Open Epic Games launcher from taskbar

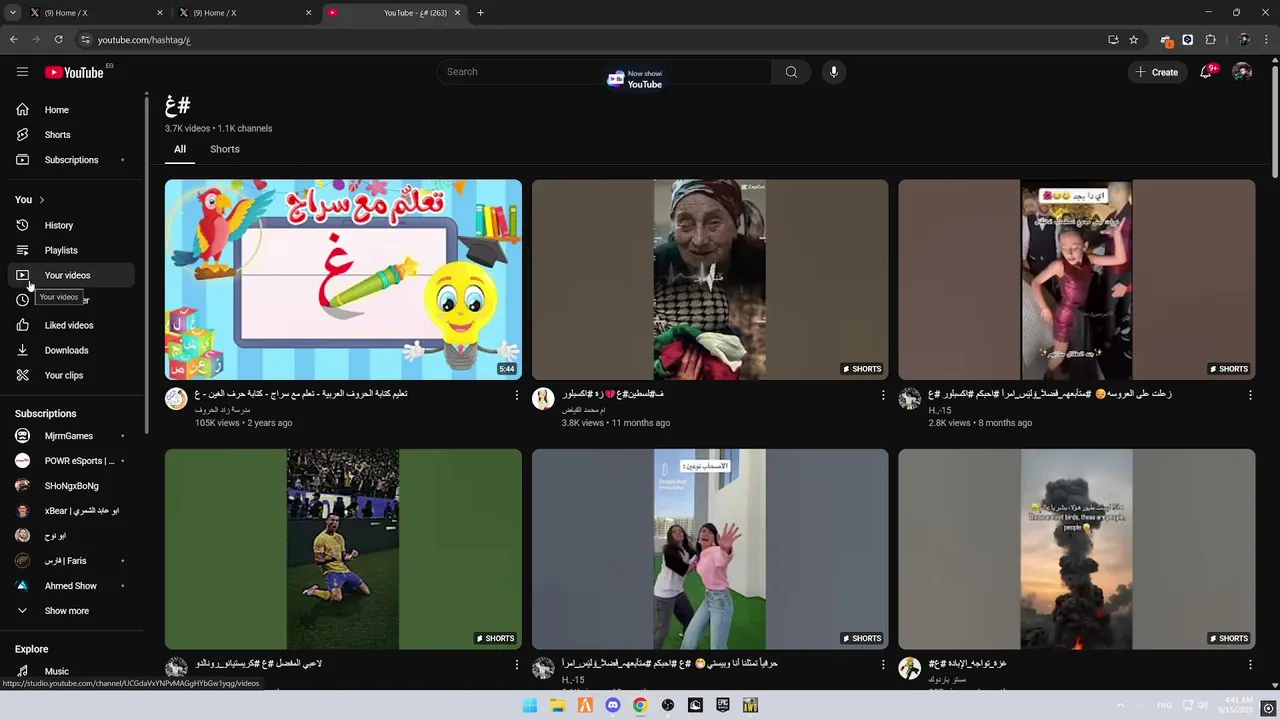point(723,705)
